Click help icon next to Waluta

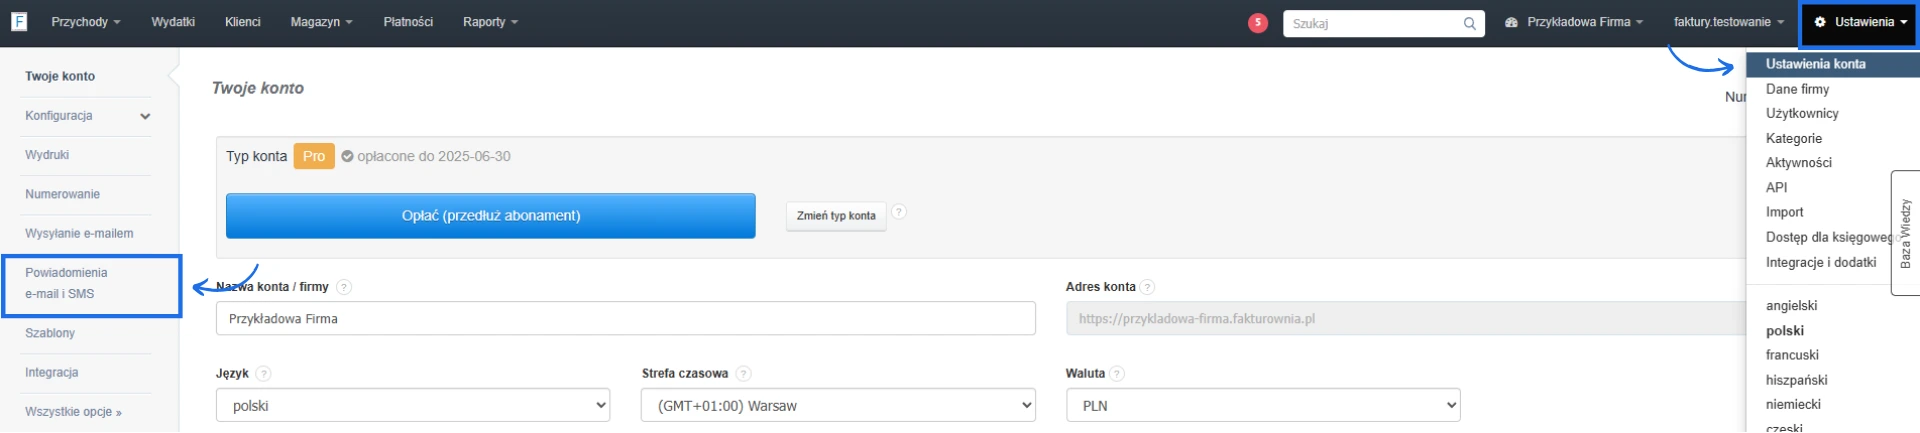(1117, 374)
